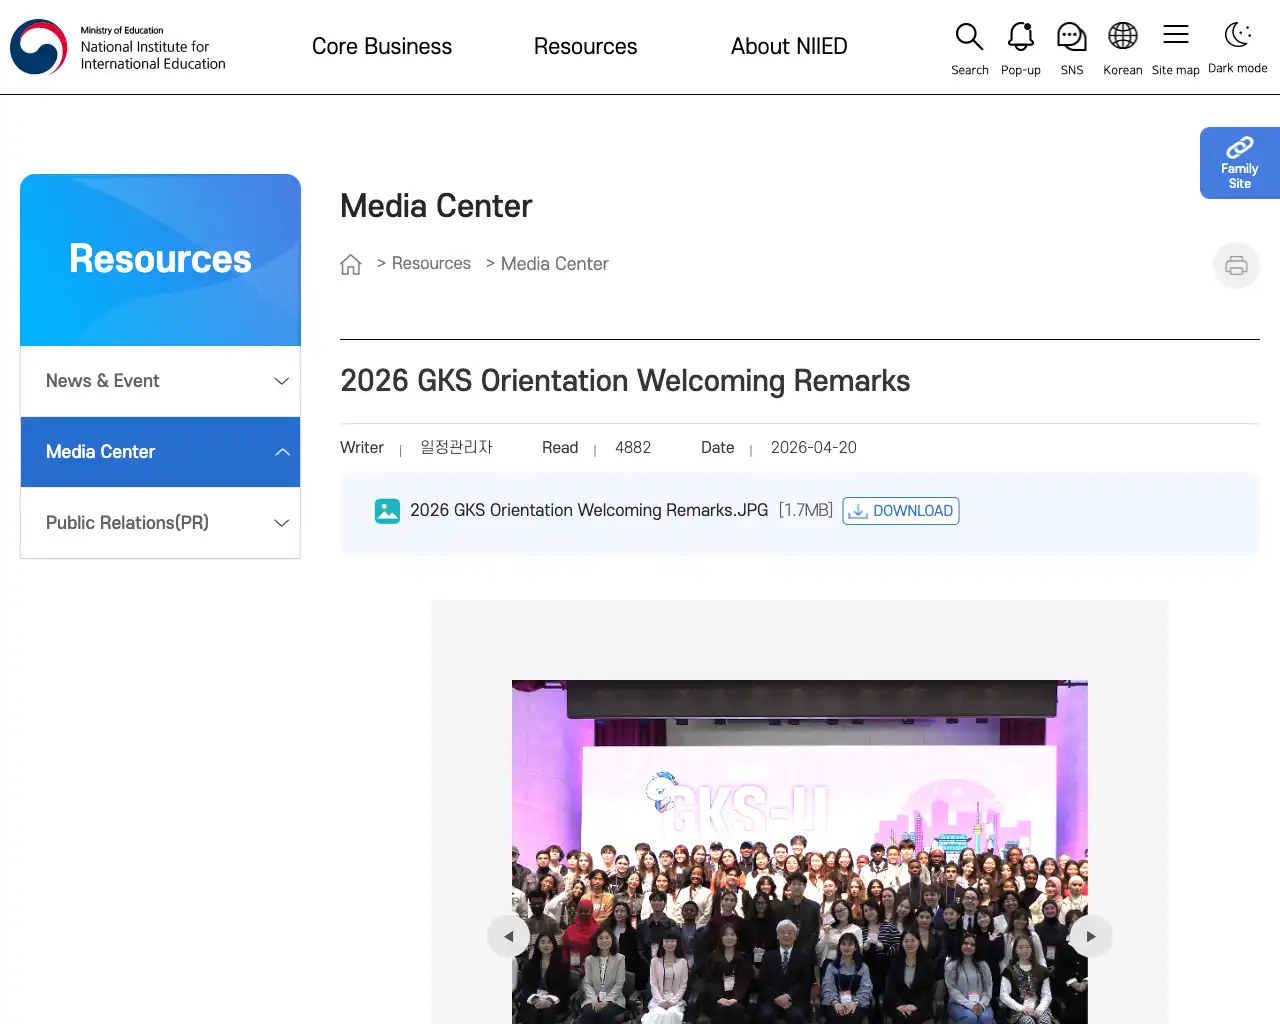The width and height of the screenshot is (1280, 1024).
Task: Open the About NIIED menu
Action: tap(789, 46)
